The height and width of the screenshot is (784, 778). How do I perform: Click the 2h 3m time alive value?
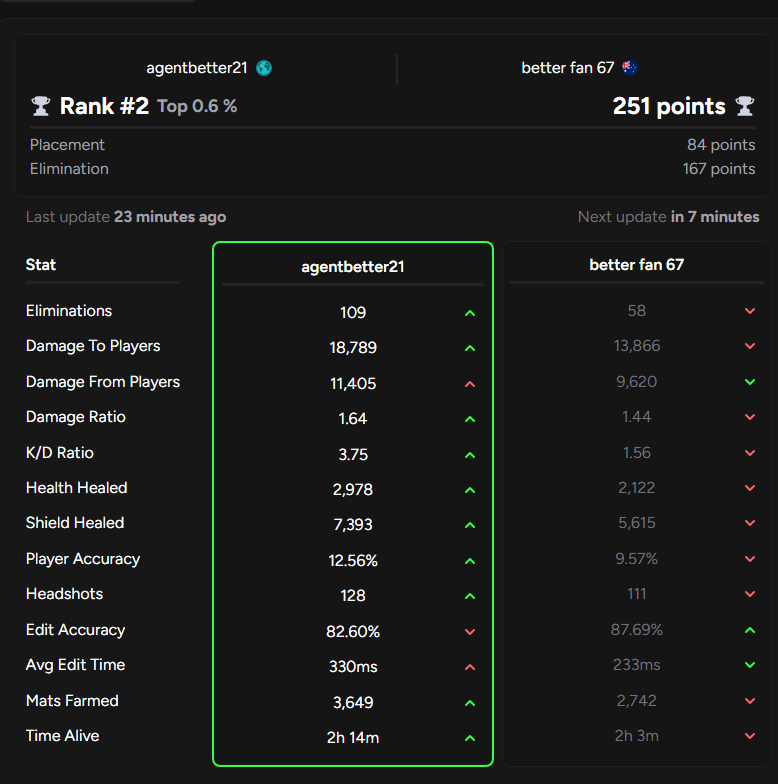point(636,736)
